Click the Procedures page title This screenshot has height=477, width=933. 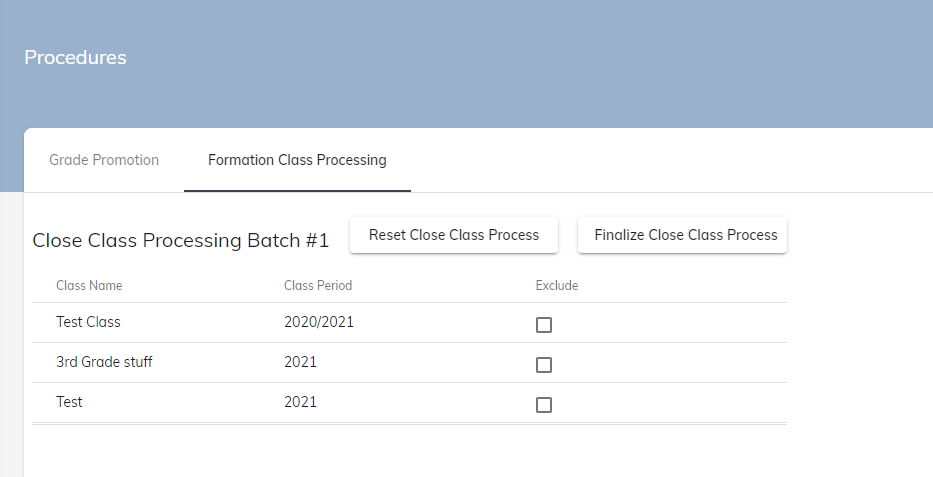(x=75, y=57)
